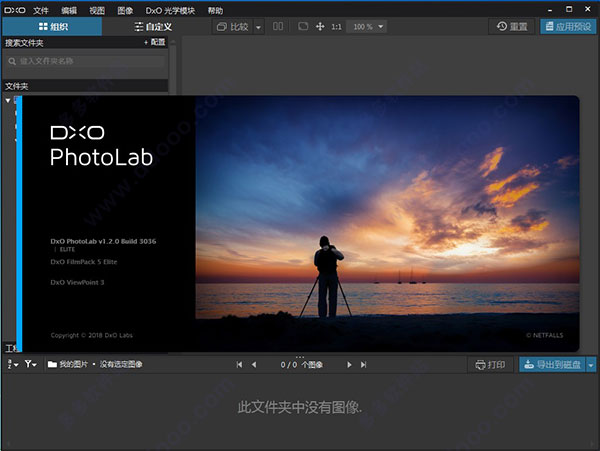Open the 图像 menu
The width and height of the screenshot is (600, 451).
pos(125,10)
